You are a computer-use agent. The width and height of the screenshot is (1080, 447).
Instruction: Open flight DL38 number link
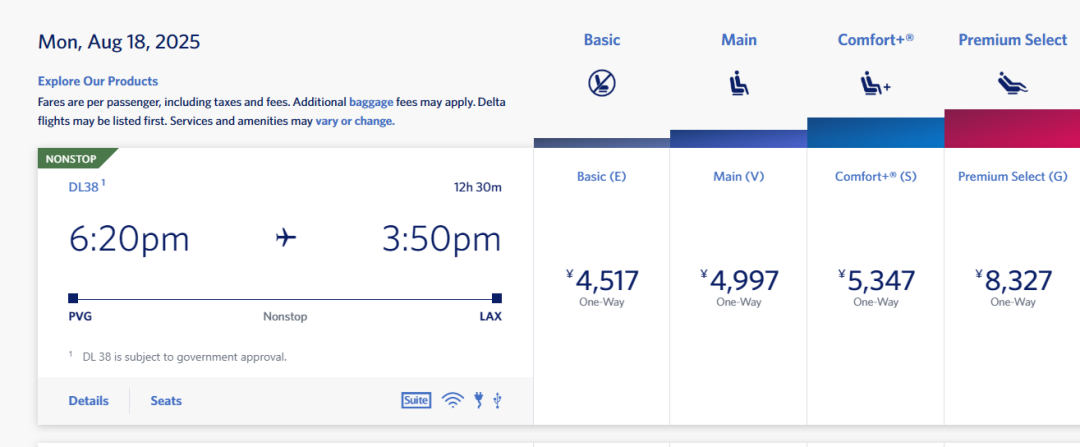(84, 187)
